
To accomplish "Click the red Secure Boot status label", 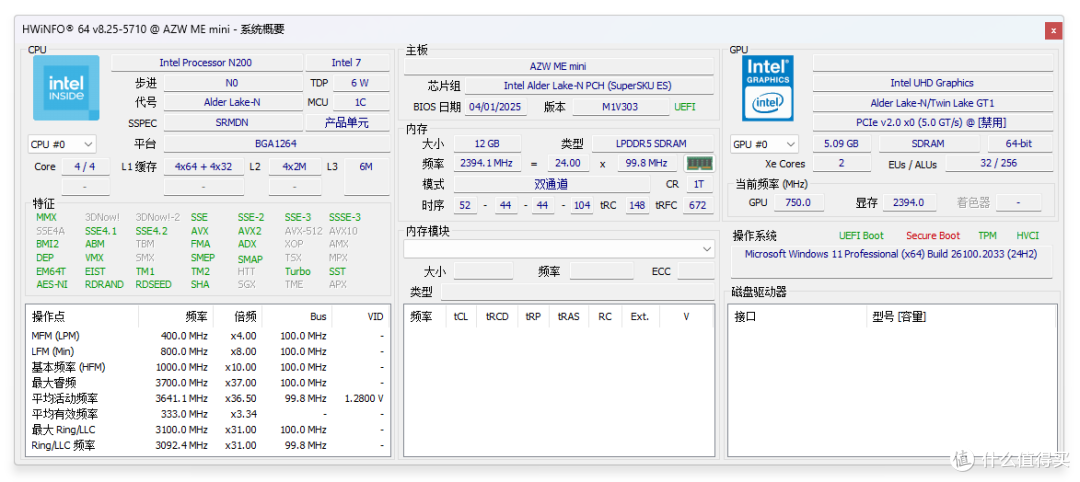I will pyautogui.click(x=933, y=235).
